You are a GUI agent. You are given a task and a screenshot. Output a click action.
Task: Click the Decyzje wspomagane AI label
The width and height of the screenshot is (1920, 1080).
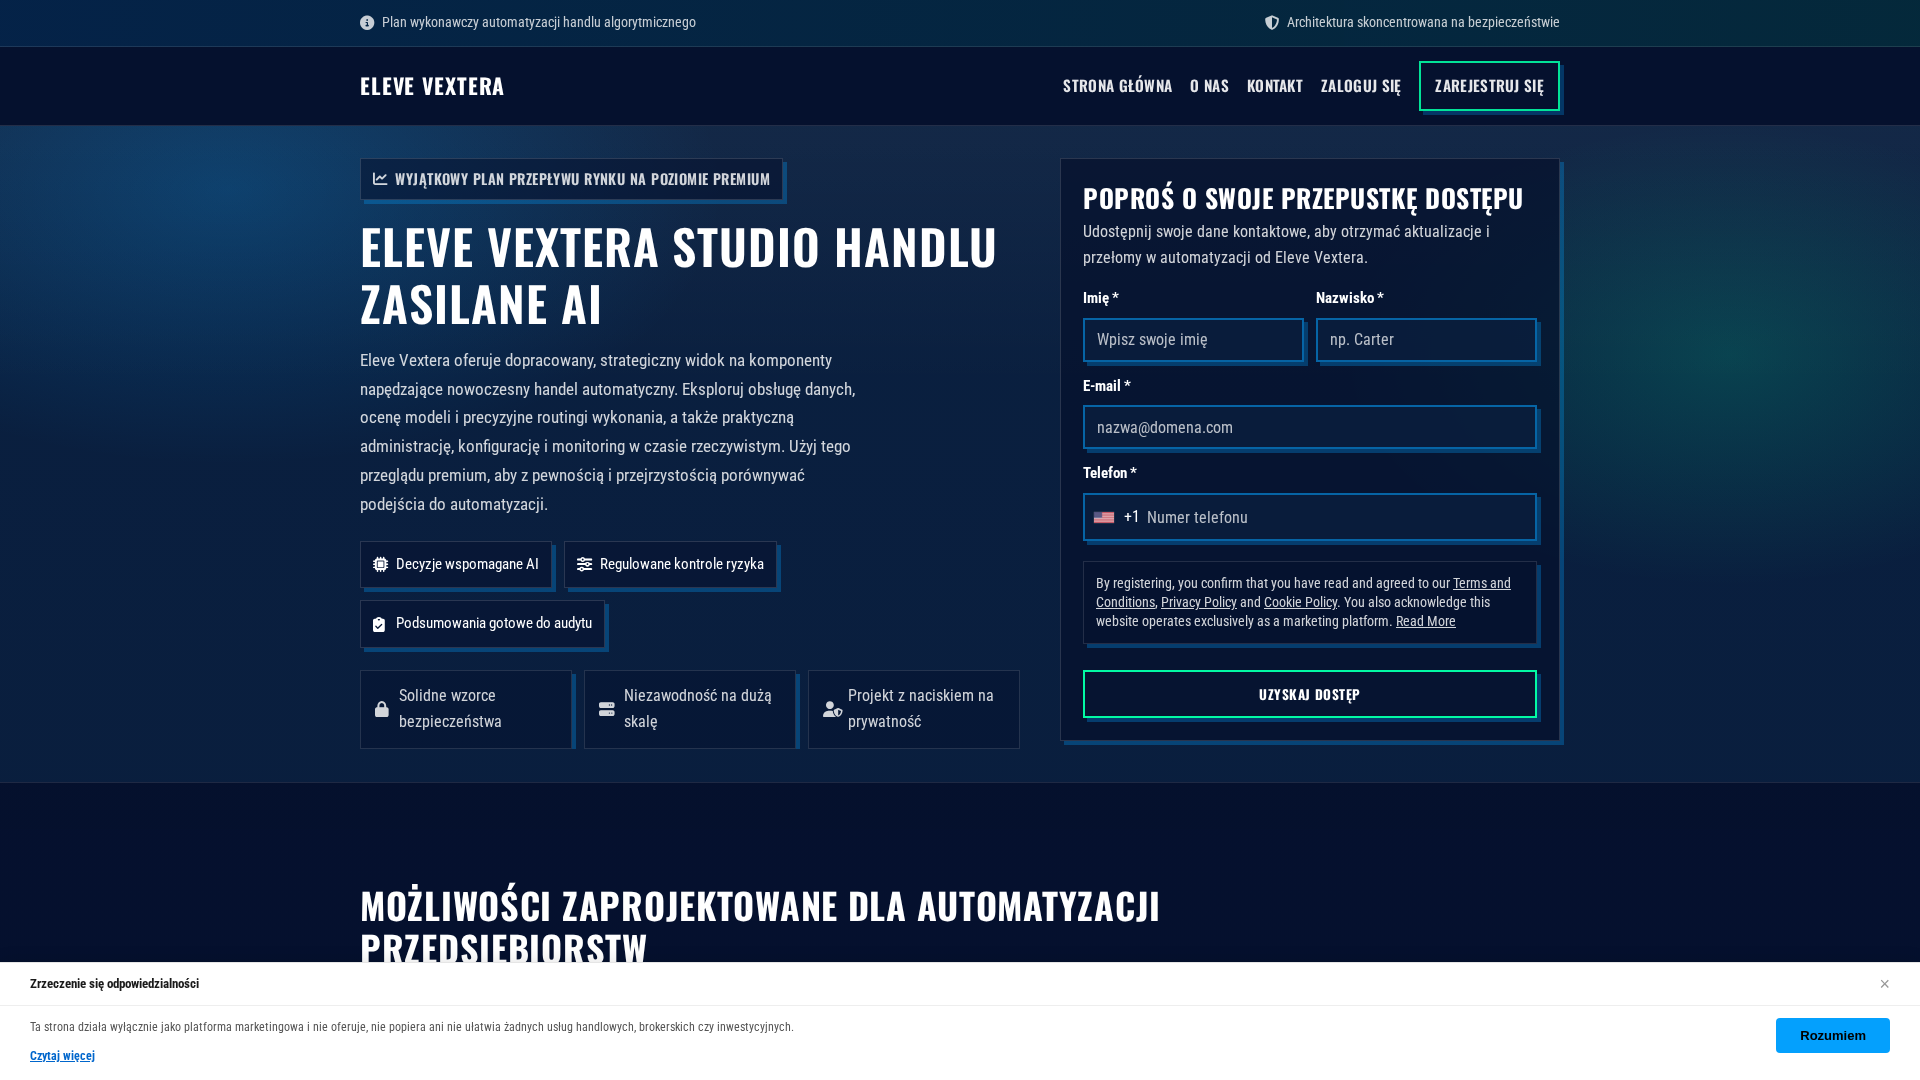[x=467, y=564]
